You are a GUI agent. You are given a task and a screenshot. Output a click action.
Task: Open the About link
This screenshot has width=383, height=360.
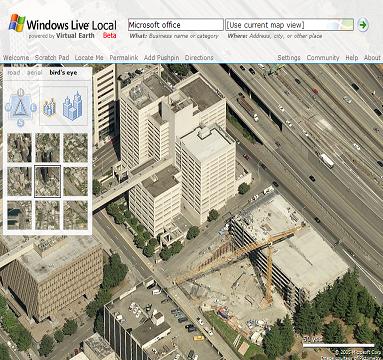point(372,58)
